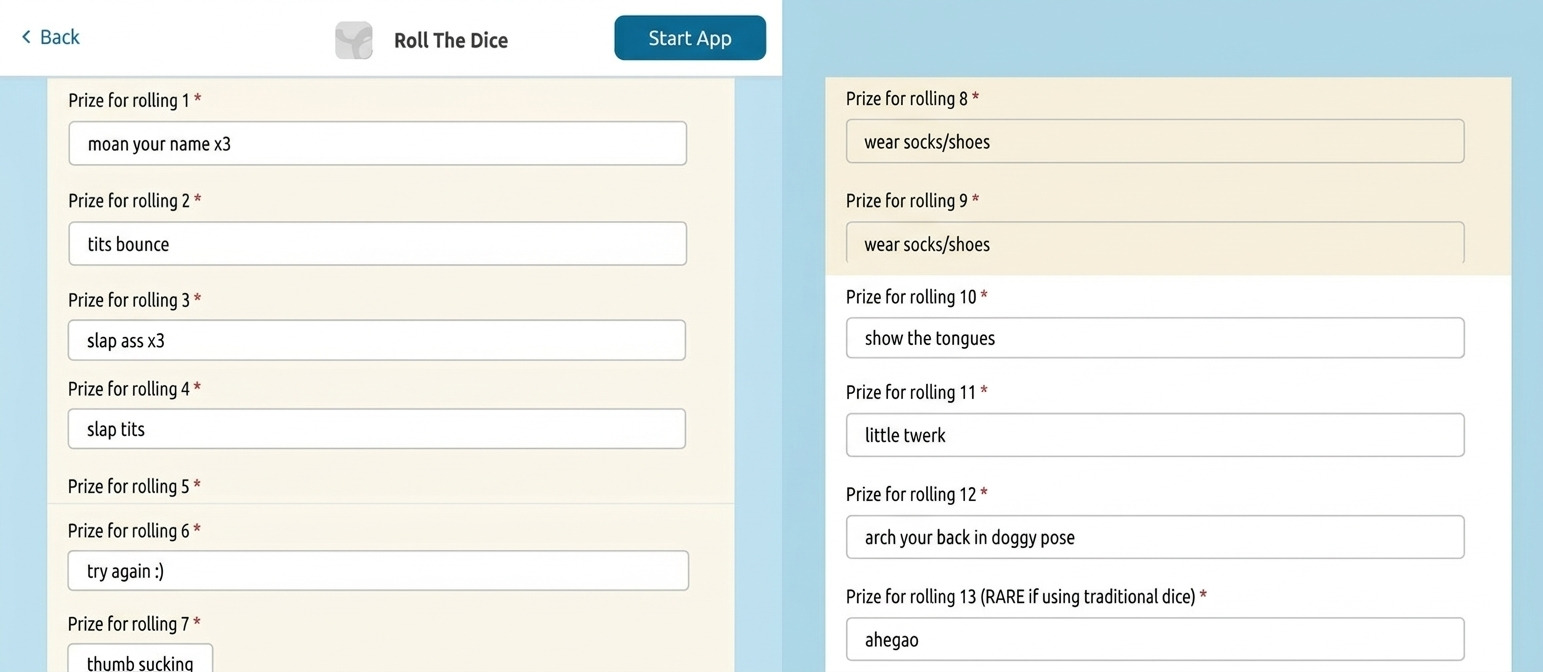Go back using the Back link
This screenshot has height=672, width=1543.
pyautogui.click(x=50, y=37)
